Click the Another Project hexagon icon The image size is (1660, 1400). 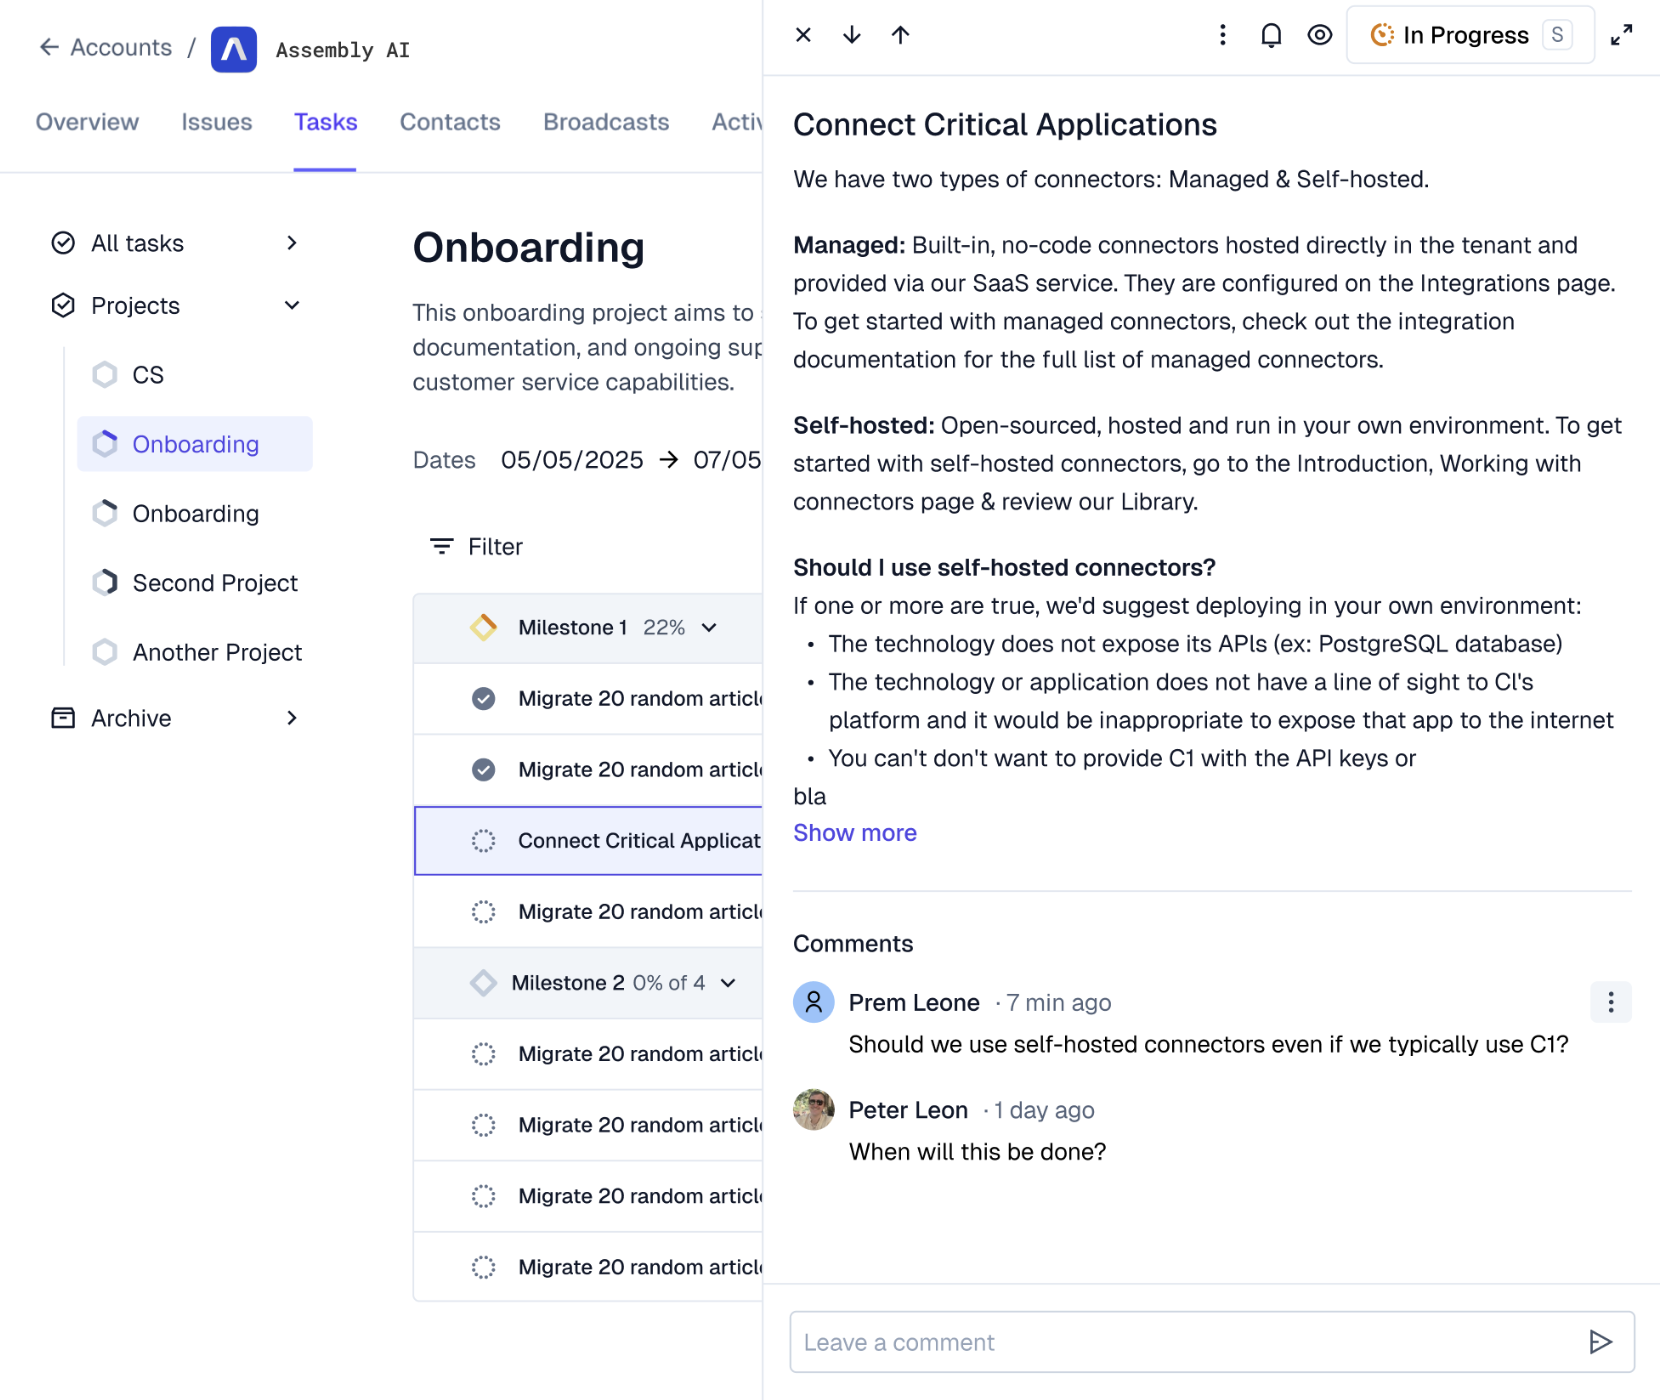pyautogui.click(x=105, y=652)
